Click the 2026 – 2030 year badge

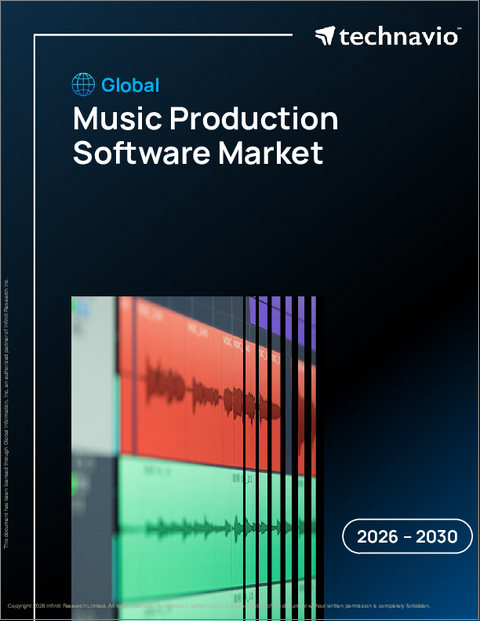[407, 536]
